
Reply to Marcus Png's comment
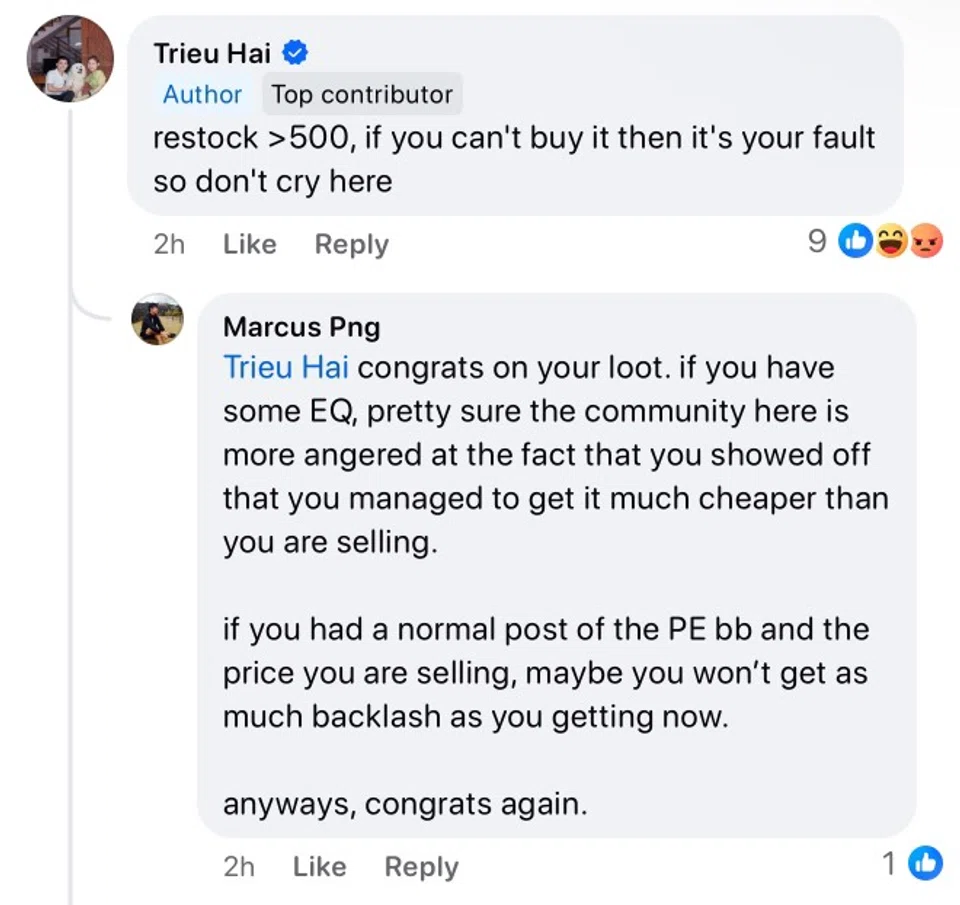coord(421,866)
